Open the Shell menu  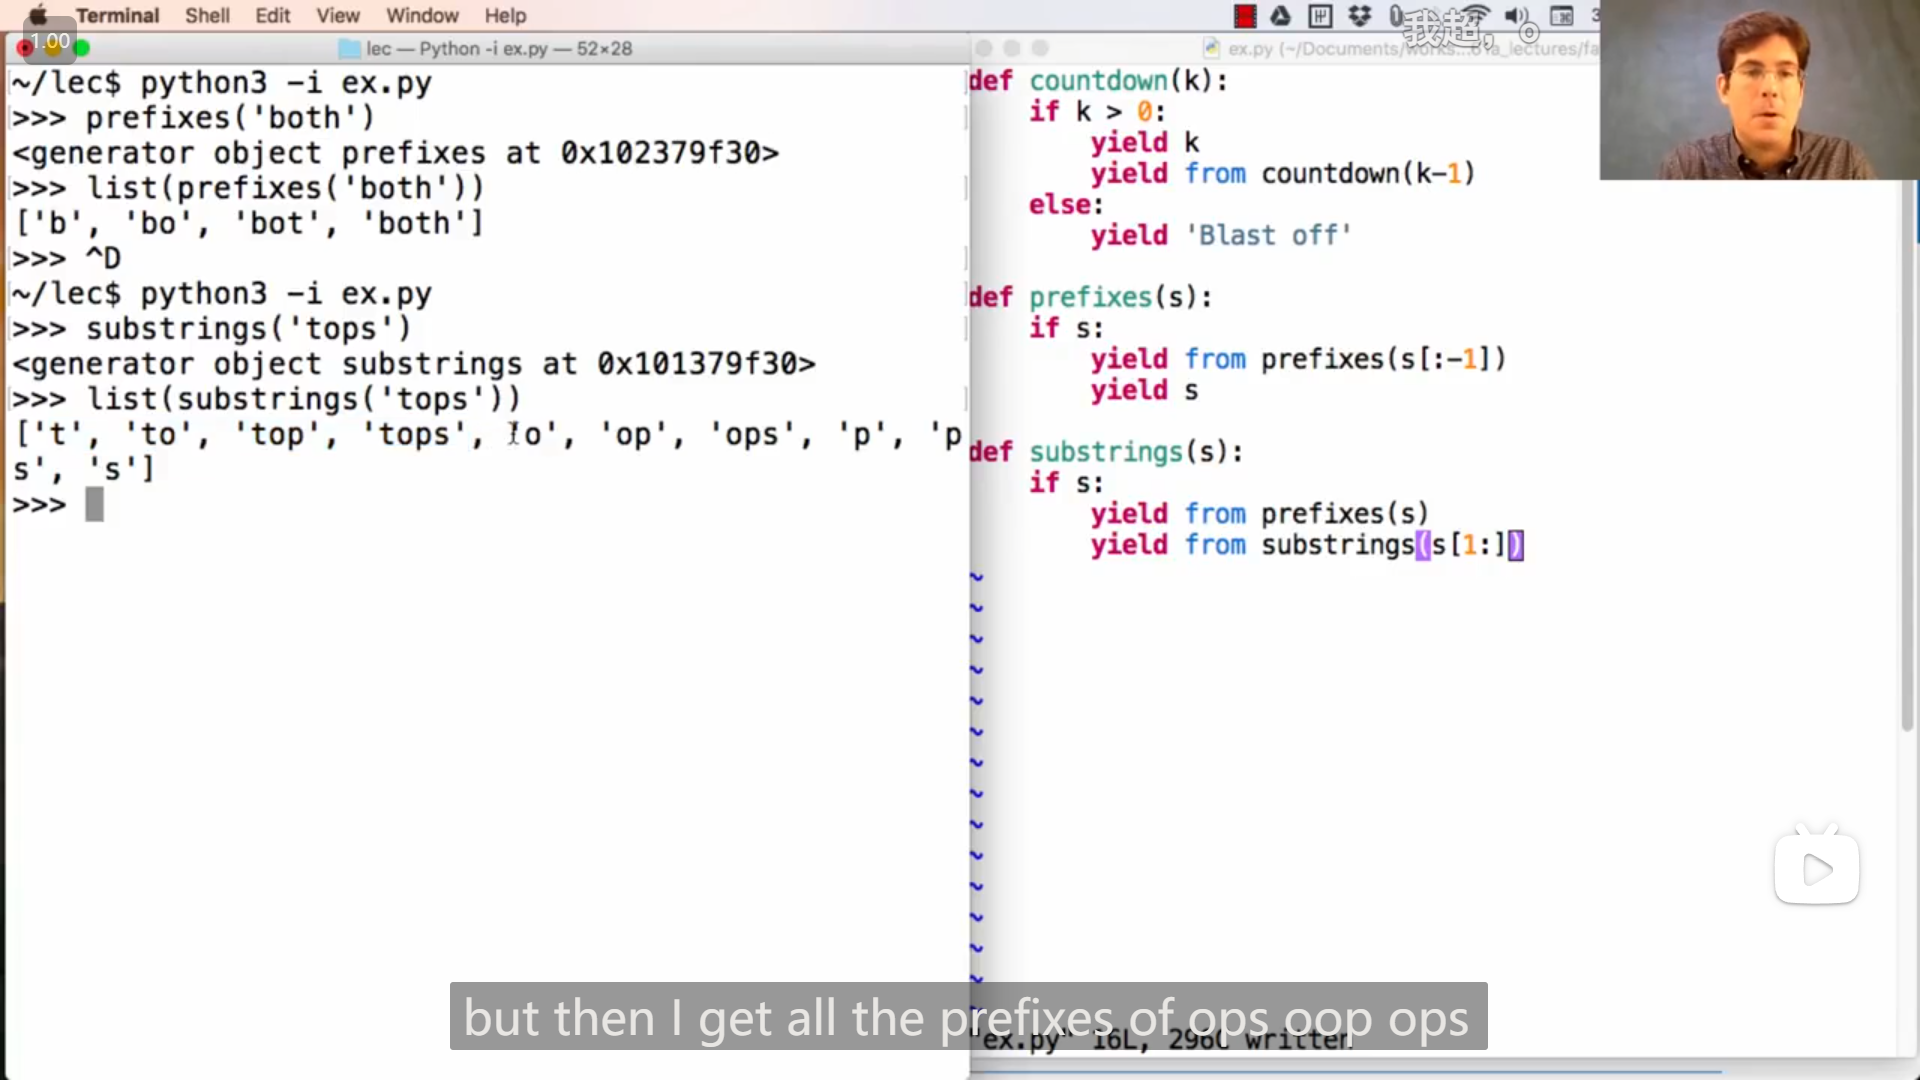(207, 16)
